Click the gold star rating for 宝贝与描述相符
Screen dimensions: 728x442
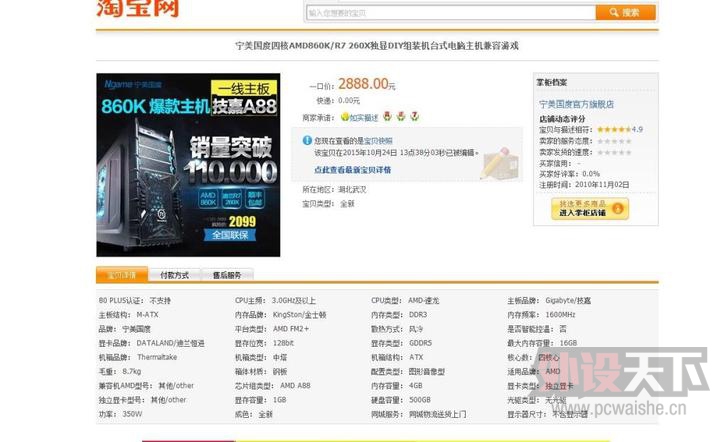614,130
